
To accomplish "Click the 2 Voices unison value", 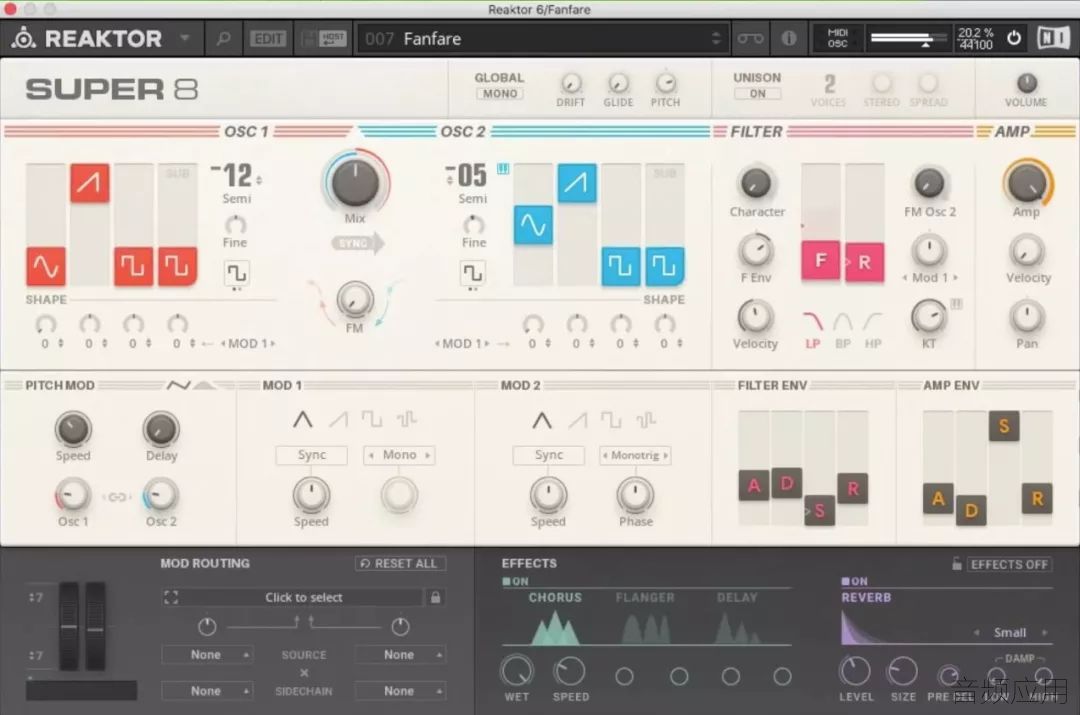I will point(829,85).
